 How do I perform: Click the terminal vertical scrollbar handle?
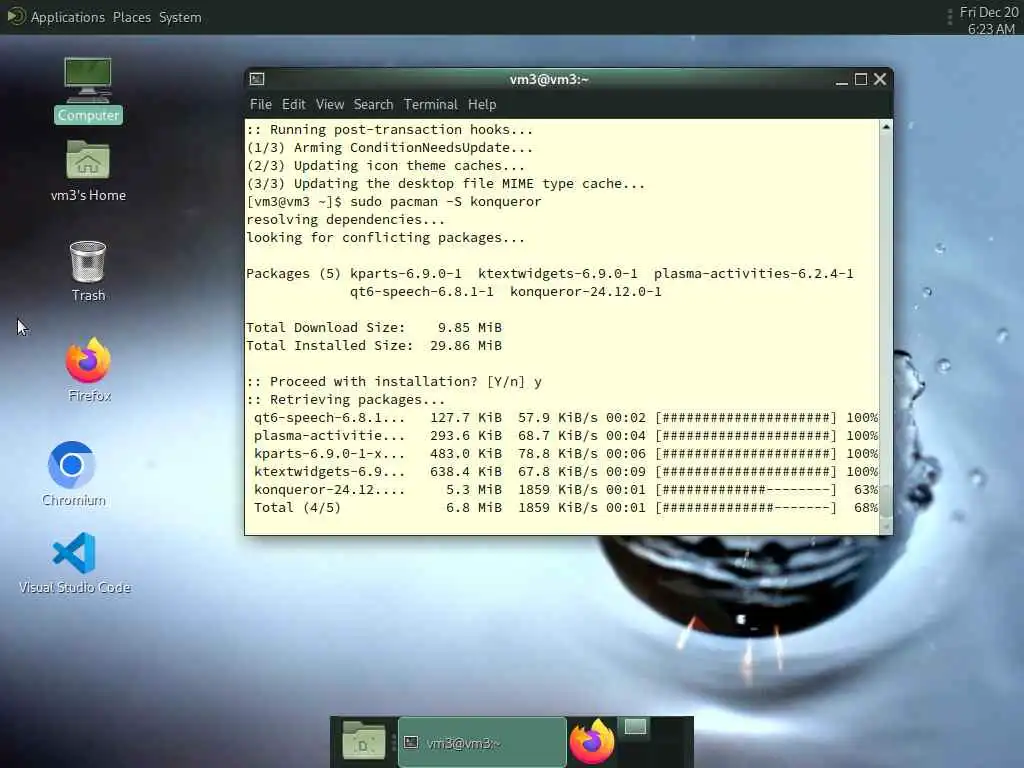click(886, 500)
